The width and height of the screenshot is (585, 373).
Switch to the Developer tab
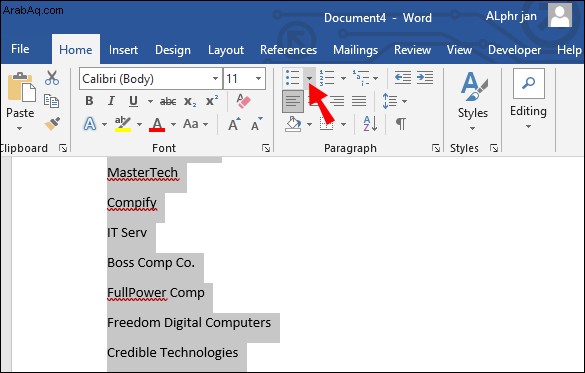click(x=514, y=50)
